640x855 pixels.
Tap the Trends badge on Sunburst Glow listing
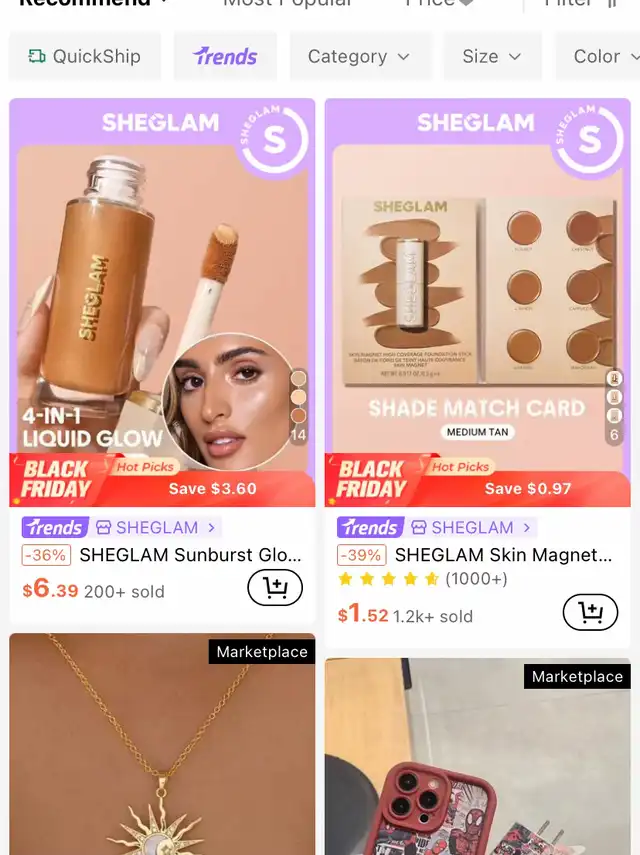click(x=55, y=527)
